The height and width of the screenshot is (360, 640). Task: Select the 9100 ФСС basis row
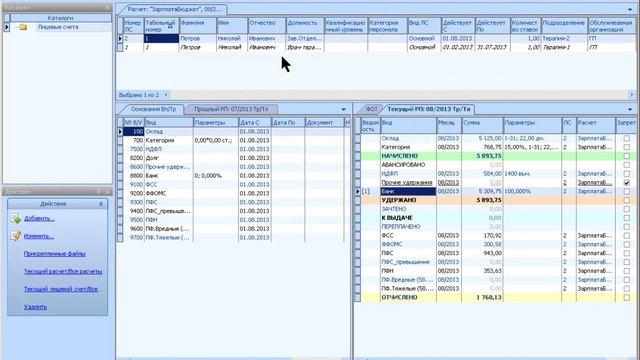[233, 184]
